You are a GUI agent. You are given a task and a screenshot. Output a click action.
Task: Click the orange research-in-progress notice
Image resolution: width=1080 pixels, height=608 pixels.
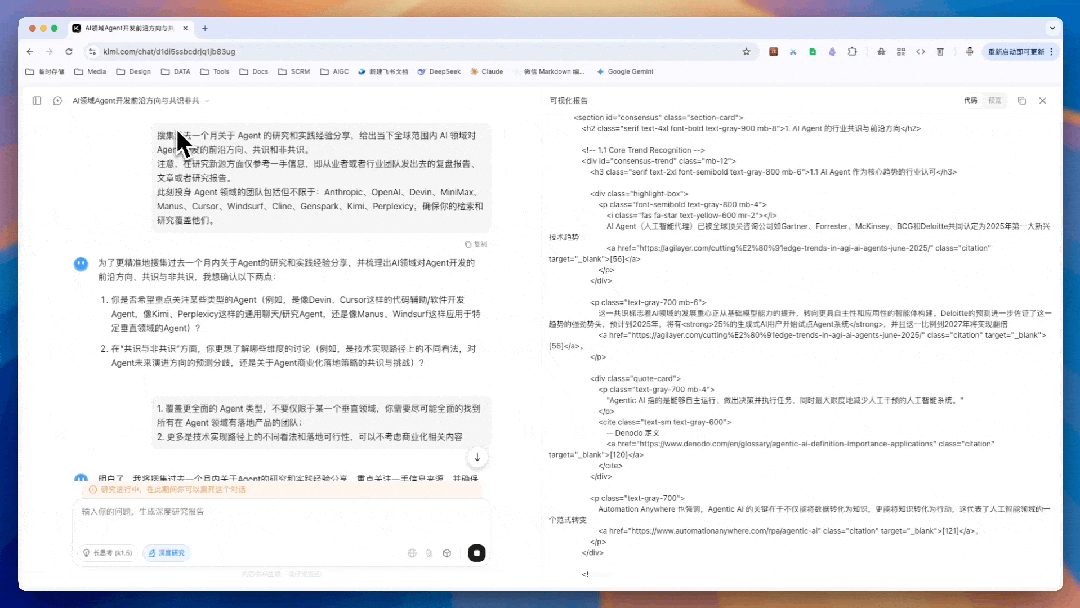pyautogui.click(x=281, y=490)
